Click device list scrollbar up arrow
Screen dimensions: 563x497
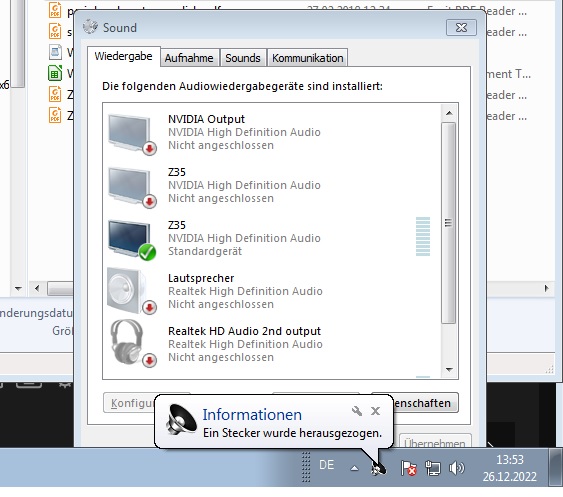click(x=449, y=113)
